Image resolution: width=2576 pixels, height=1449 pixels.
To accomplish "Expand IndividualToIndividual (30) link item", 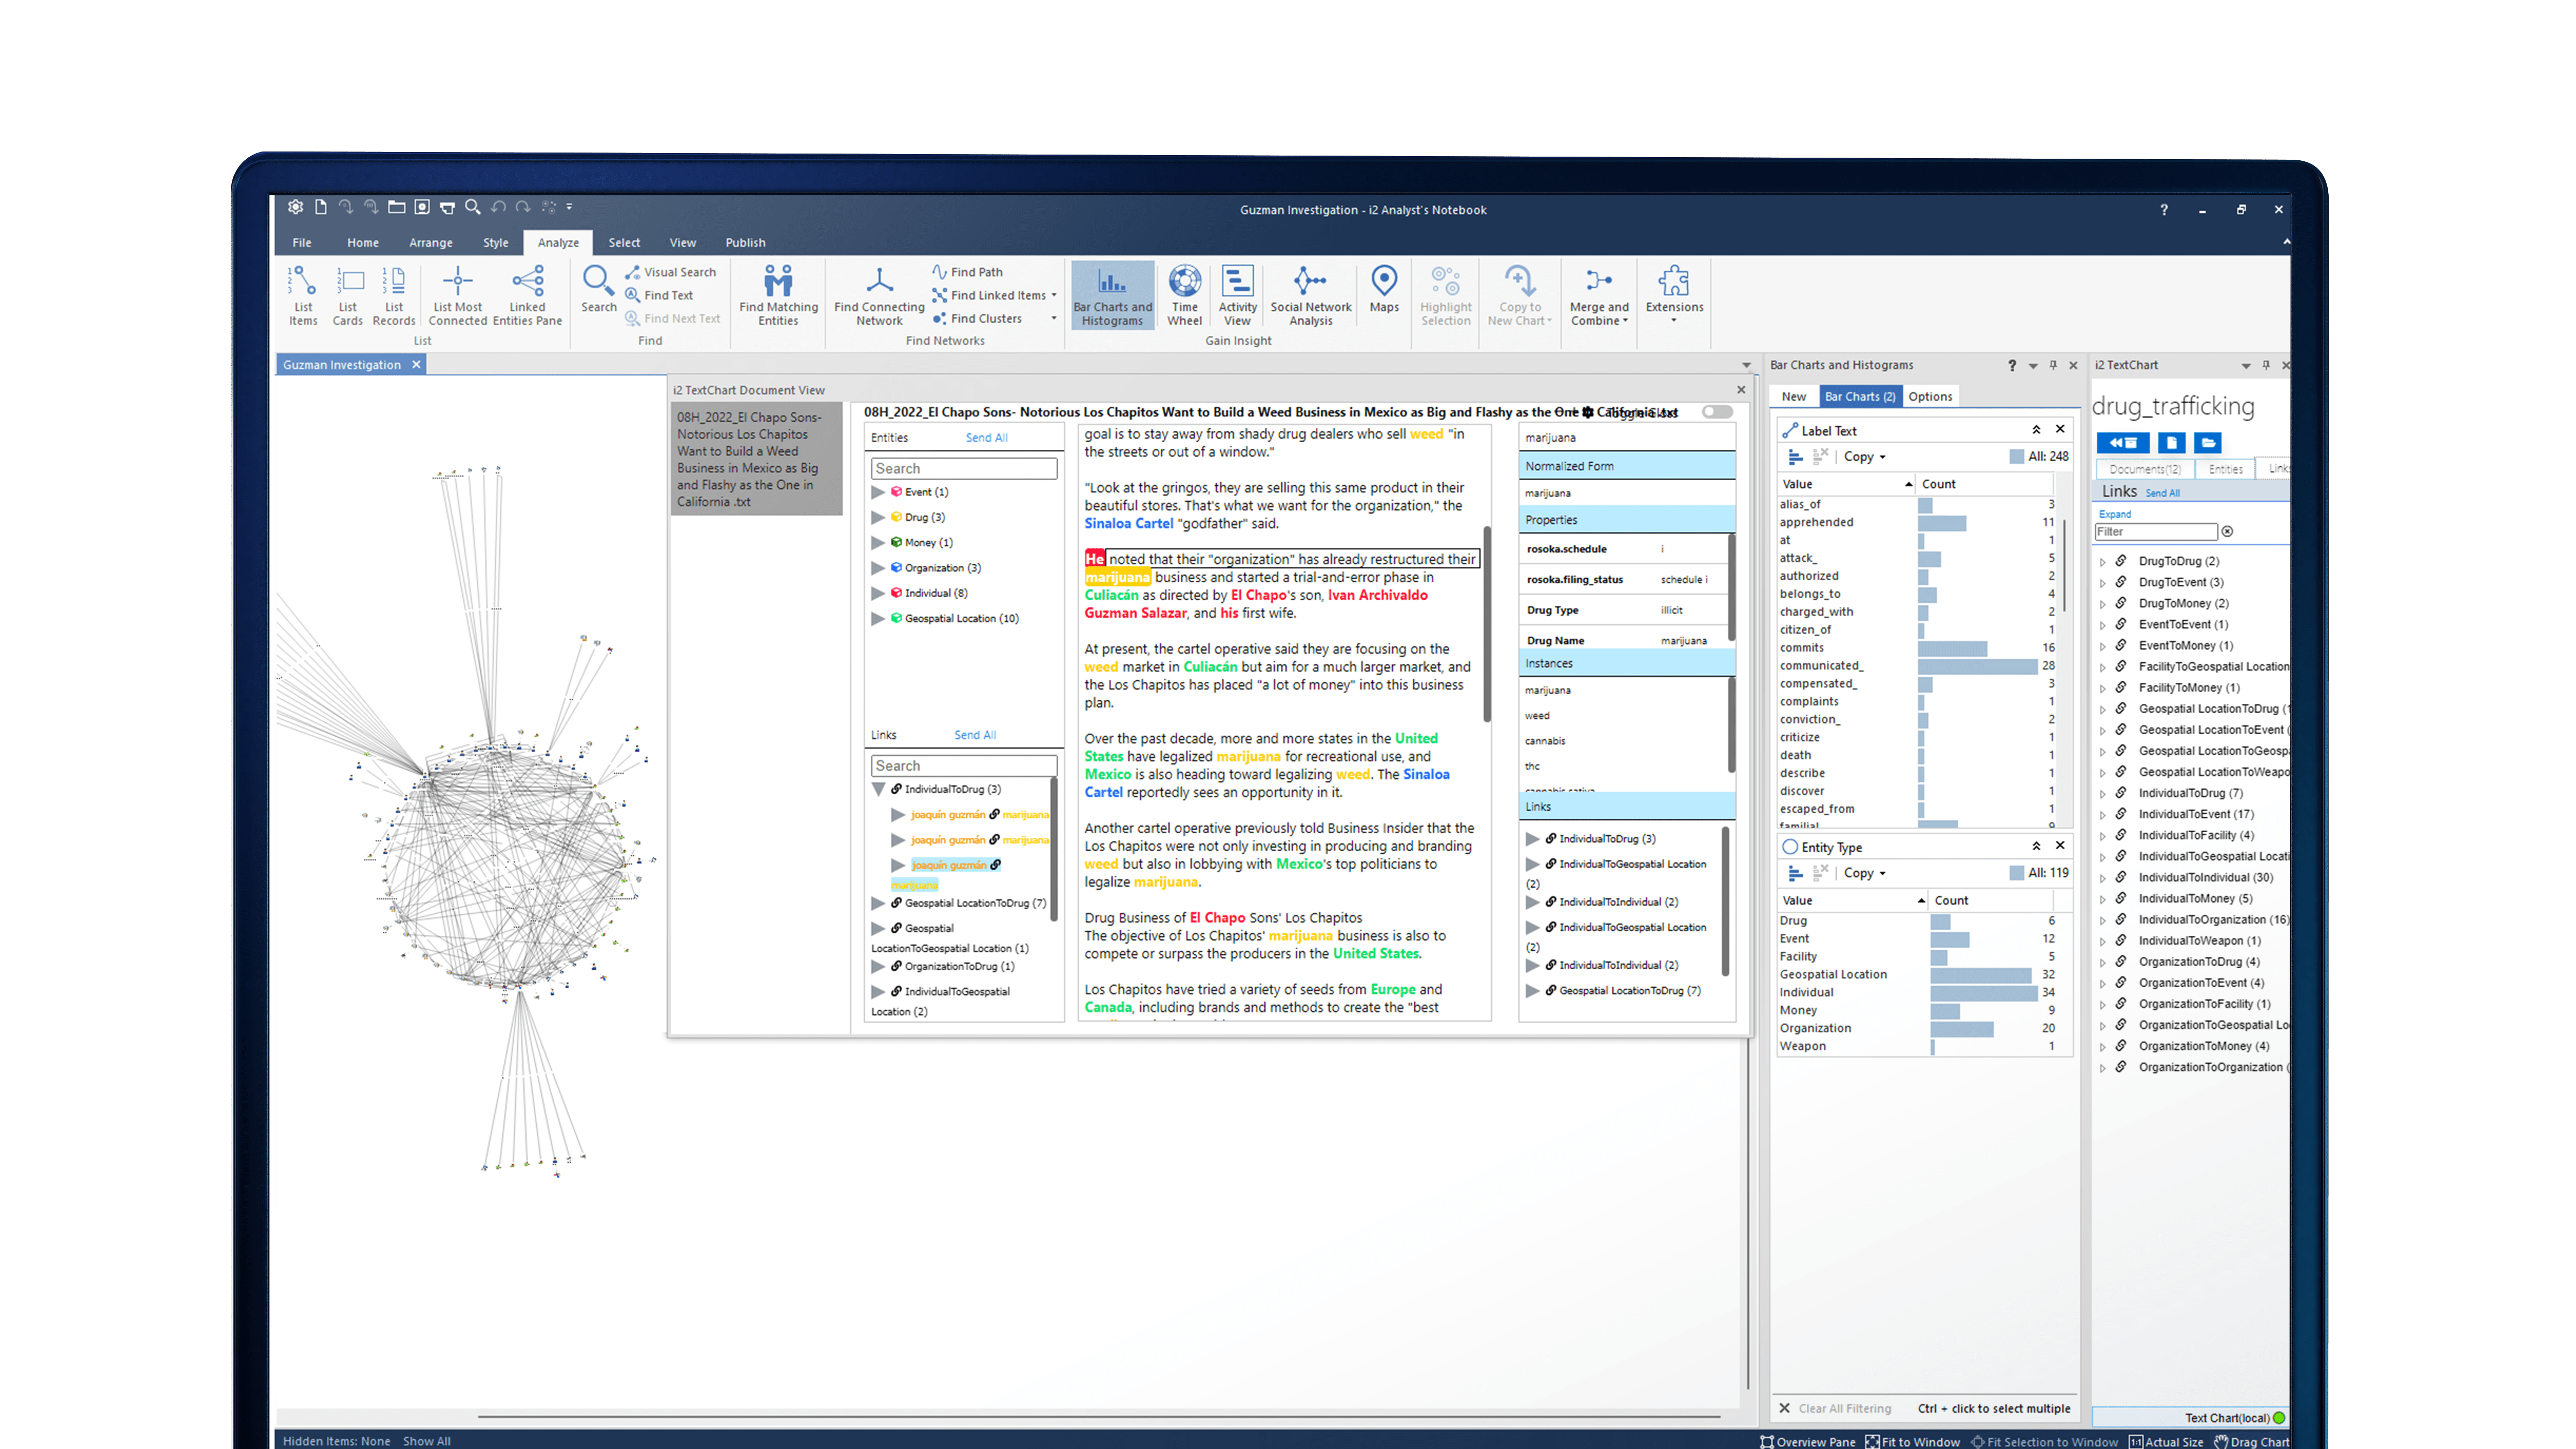I will tap(2102, 878).
